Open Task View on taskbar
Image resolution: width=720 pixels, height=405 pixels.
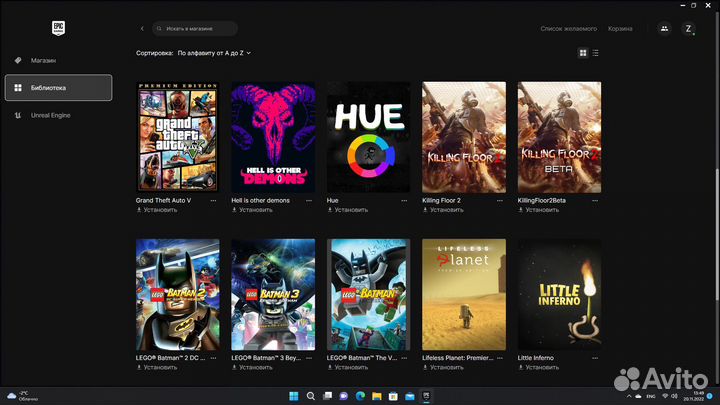pos(327,396)
